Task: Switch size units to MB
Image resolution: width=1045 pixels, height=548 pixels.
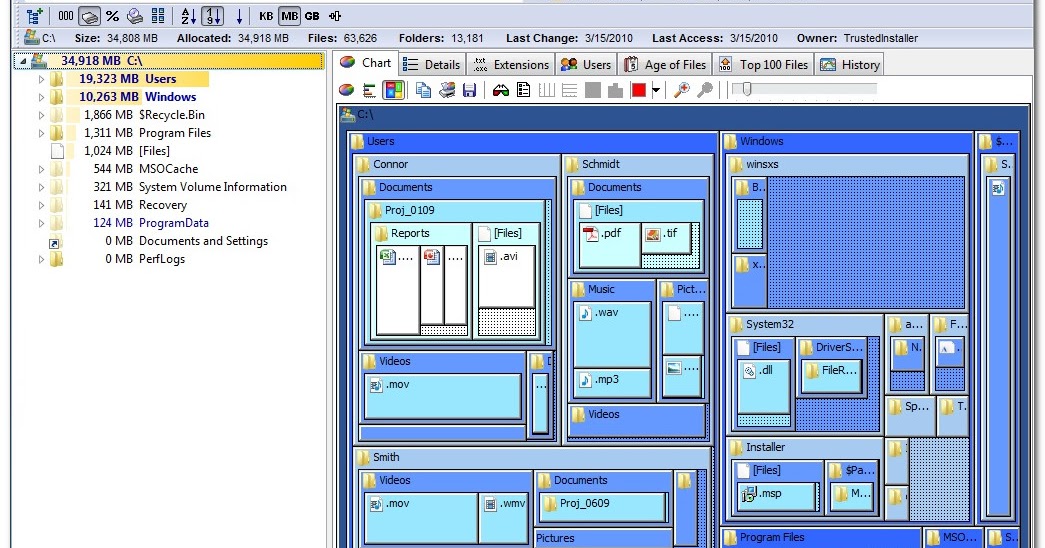Action: pos(289,16)
